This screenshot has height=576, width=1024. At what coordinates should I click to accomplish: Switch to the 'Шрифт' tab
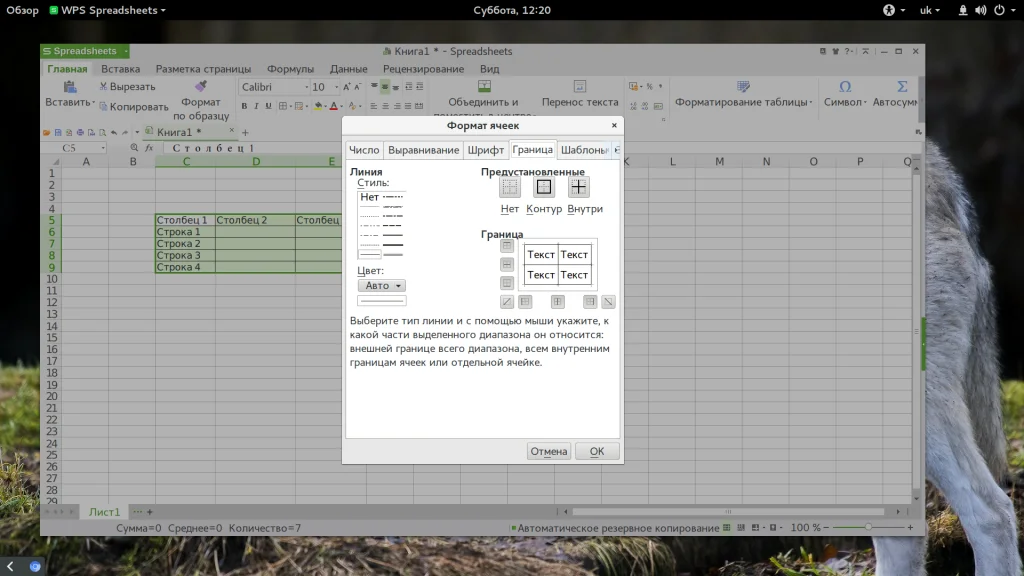coord(486,150)
